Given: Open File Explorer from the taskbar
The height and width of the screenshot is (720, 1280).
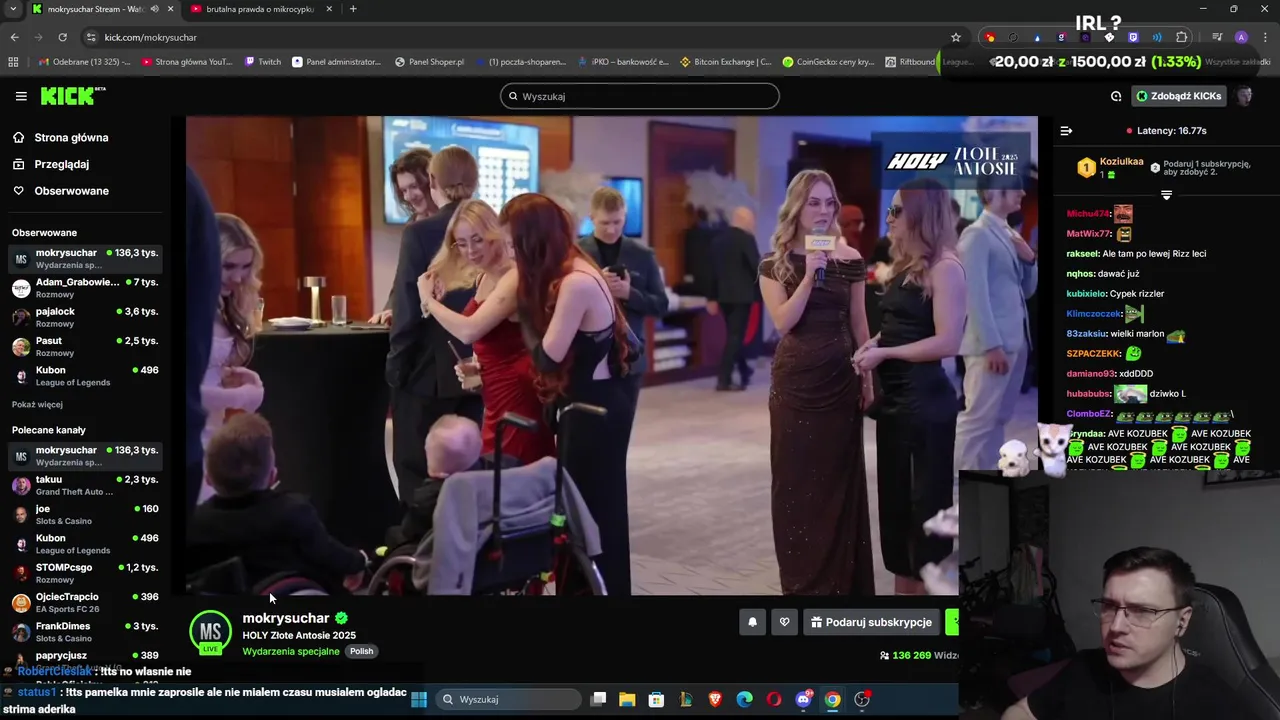Looking at the screenshot, I should (x=627, y=699).
